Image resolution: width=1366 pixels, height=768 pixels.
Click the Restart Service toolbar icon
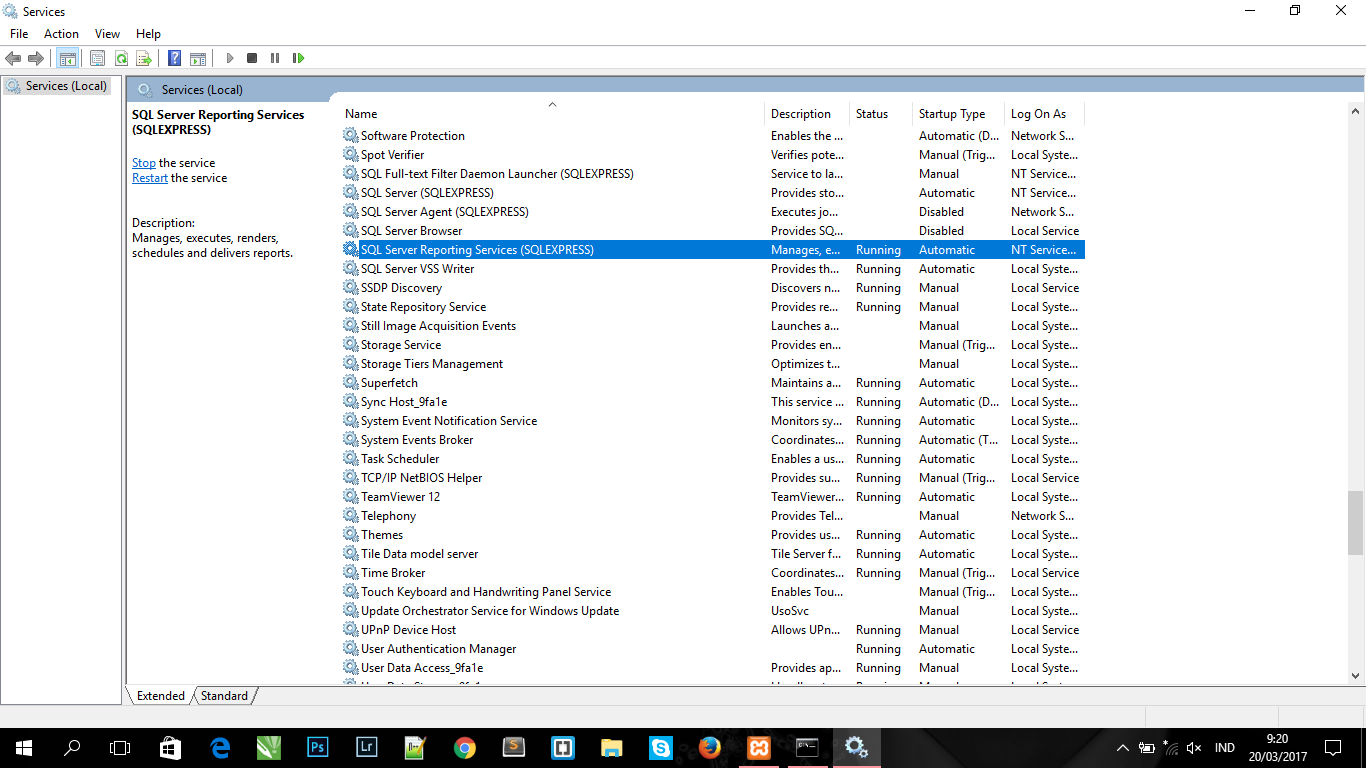point(298,58)
